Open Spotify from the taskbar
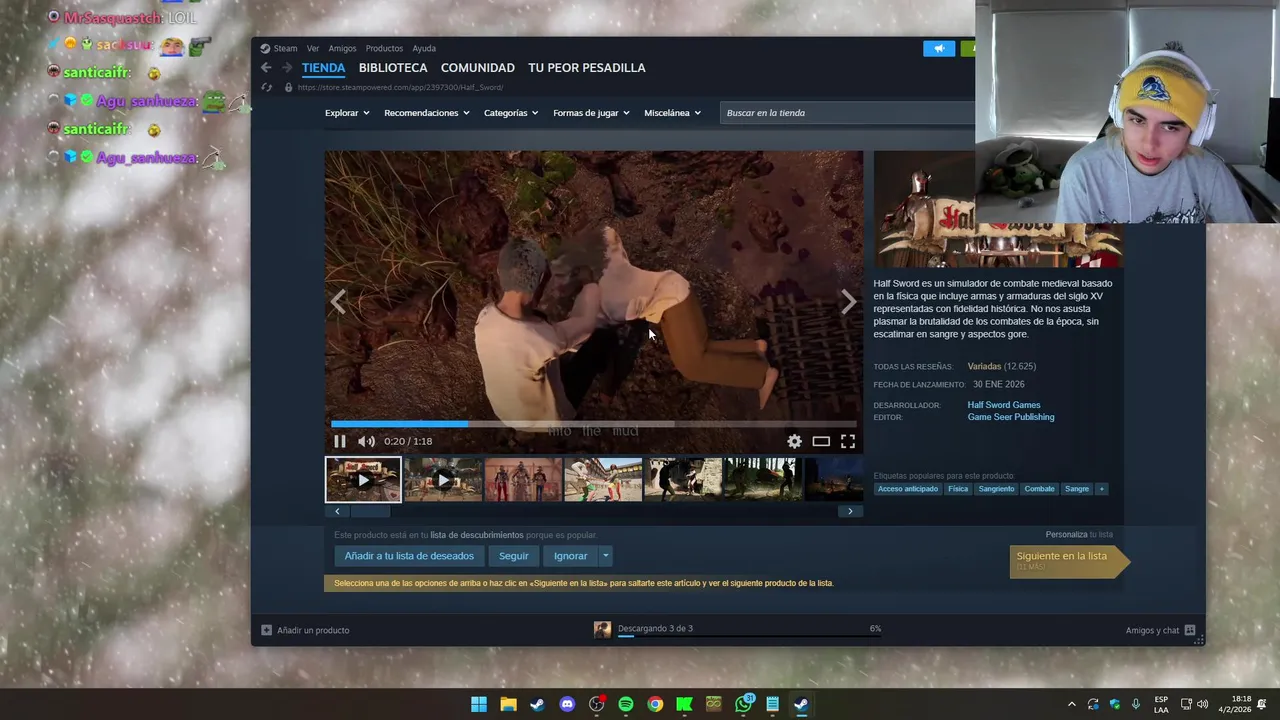The image size is (1280, 720). [x=626, y=704]
